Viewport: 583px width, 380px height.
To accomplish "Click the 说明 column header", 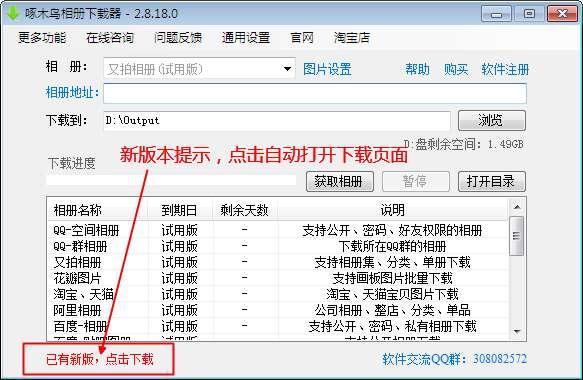I will pos(392,210).
